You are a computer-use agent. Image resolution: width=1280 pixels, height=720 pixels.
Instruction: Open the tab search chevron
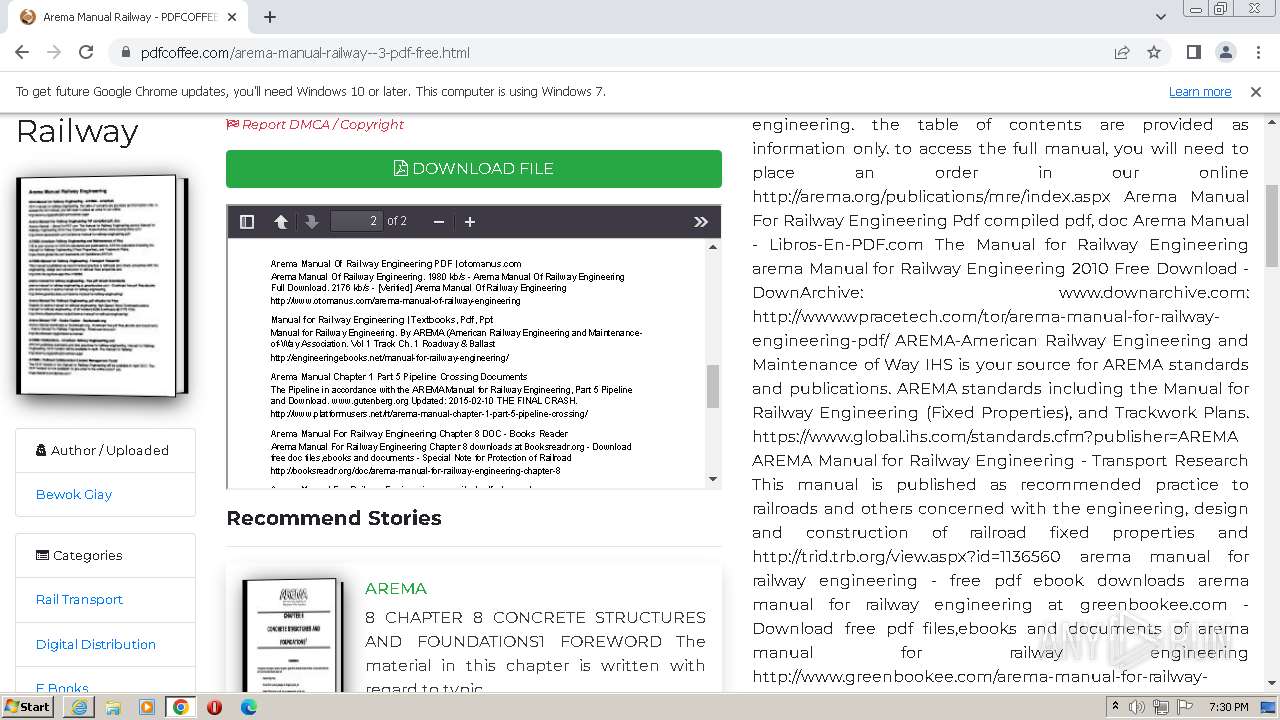click(x=1161, y=17)
